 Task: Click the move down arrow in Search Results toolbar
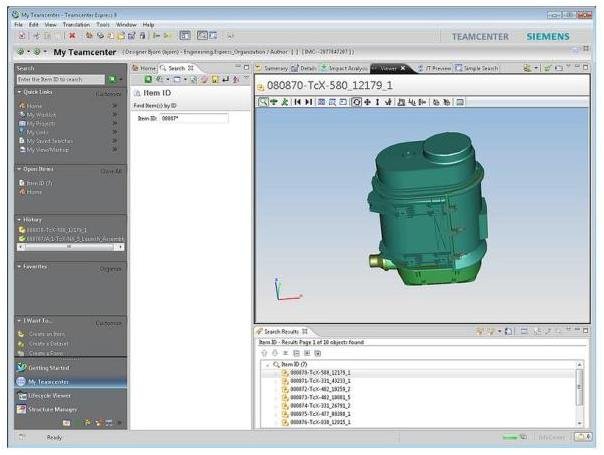(275, 353)
